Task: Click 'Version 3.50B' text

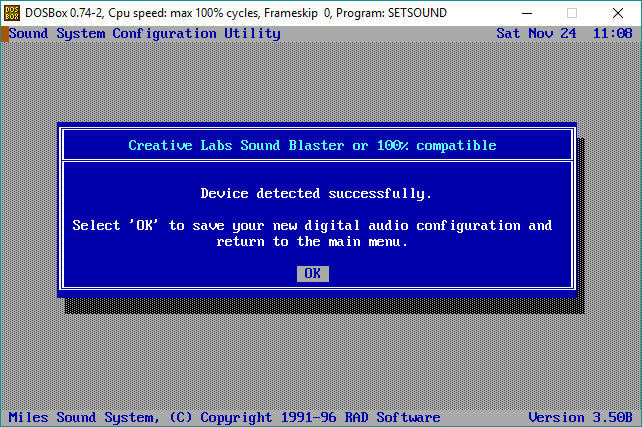Action: 581,417
